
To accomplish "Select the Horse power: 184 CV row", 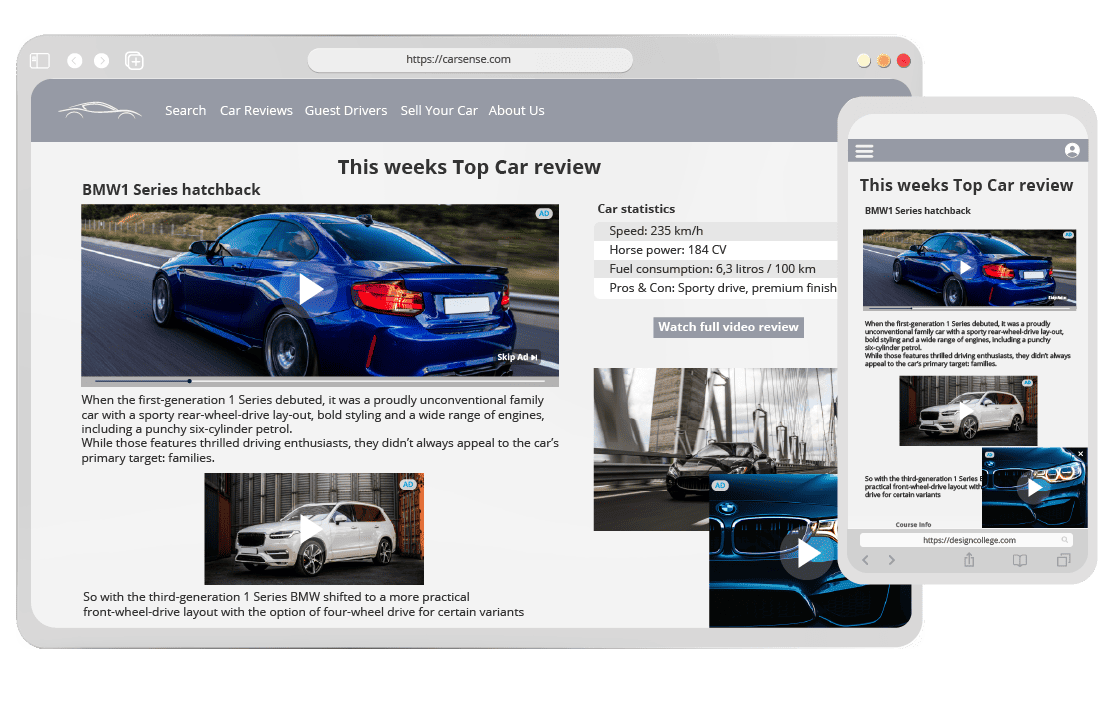I will (715, 251).
